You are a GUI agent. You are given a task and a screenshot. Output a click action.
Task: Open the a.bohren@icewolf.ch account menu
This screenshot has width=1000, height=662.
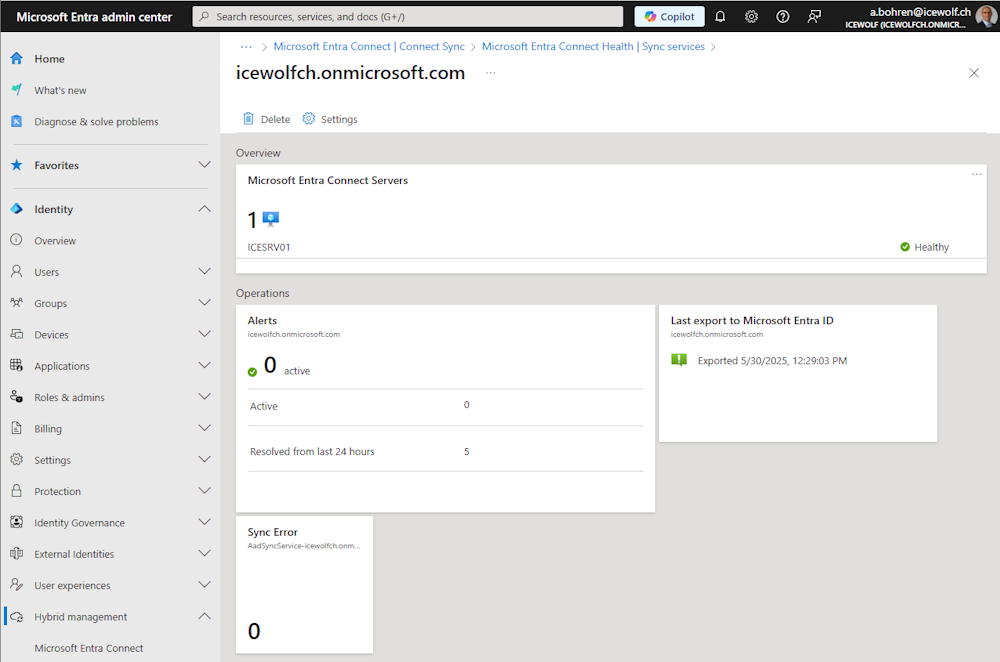click(x=920, y=17)
